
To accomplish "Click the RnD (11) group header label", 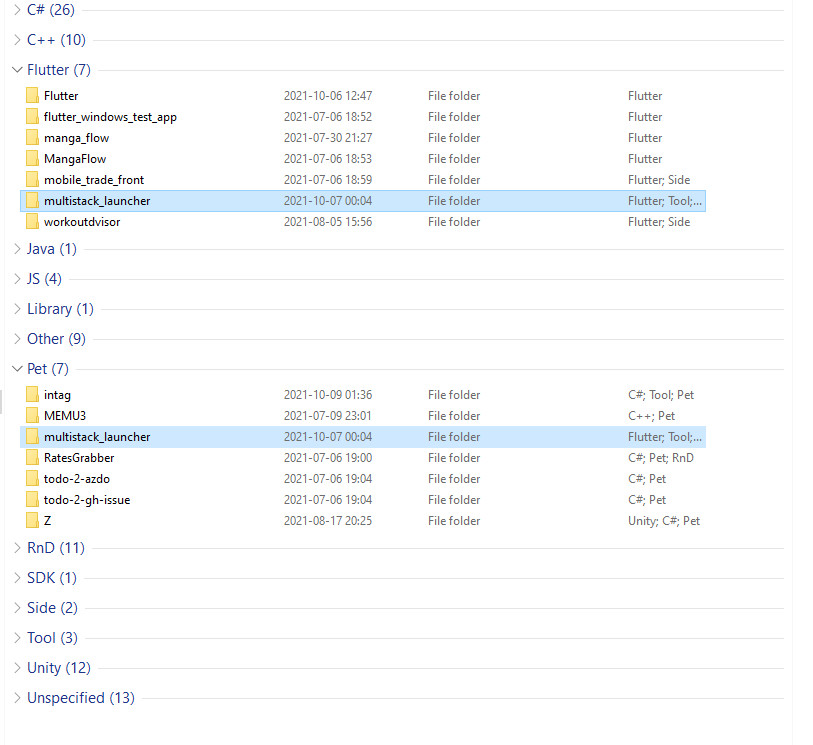I will point(56,548).
